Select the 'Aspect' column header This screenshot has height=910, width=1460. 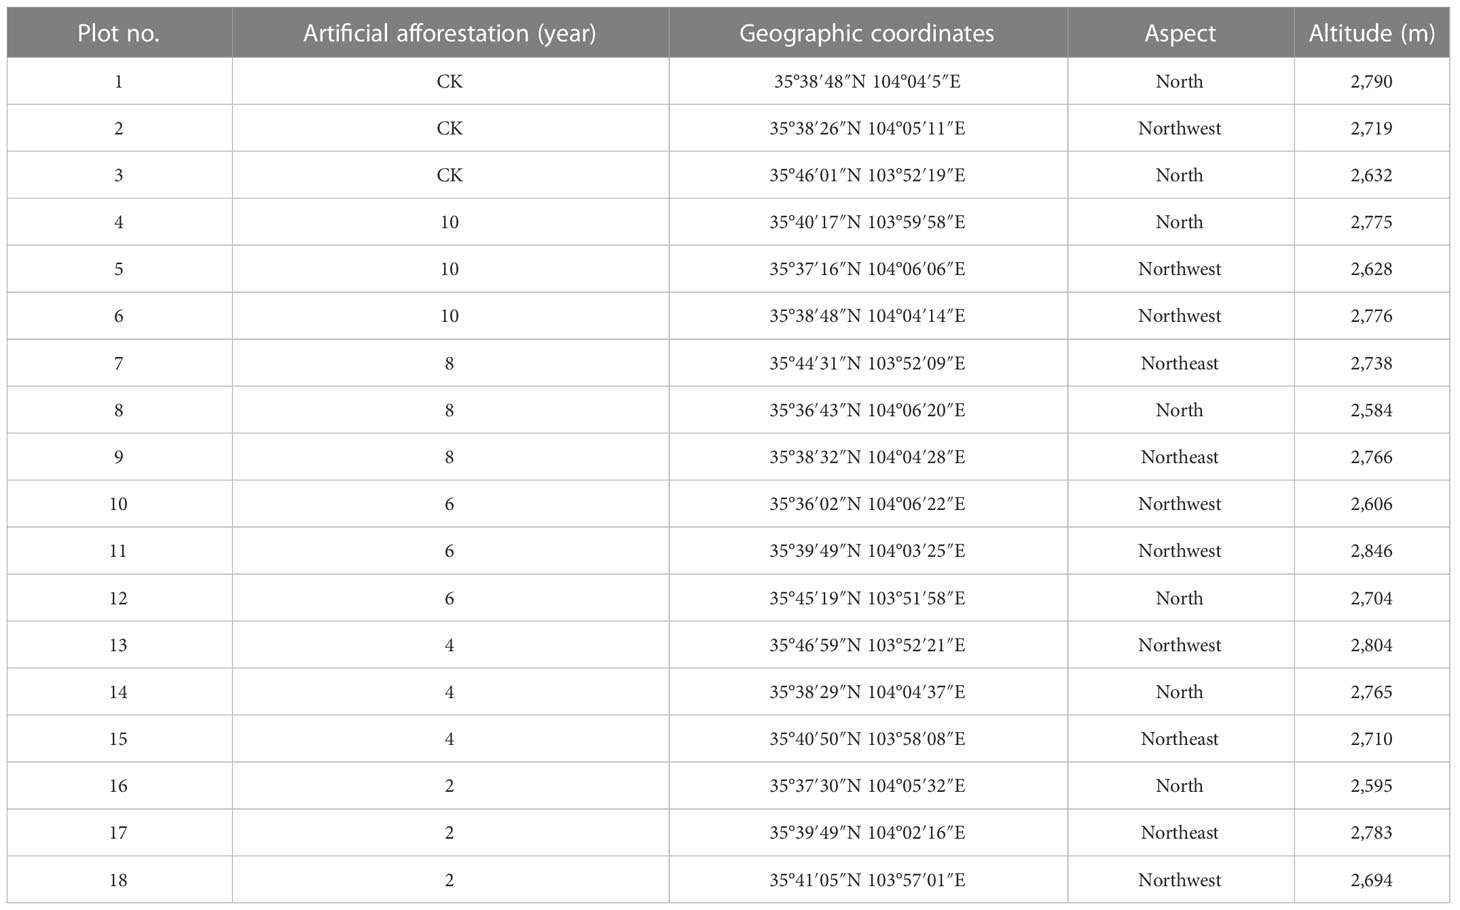pos(1180,33)
